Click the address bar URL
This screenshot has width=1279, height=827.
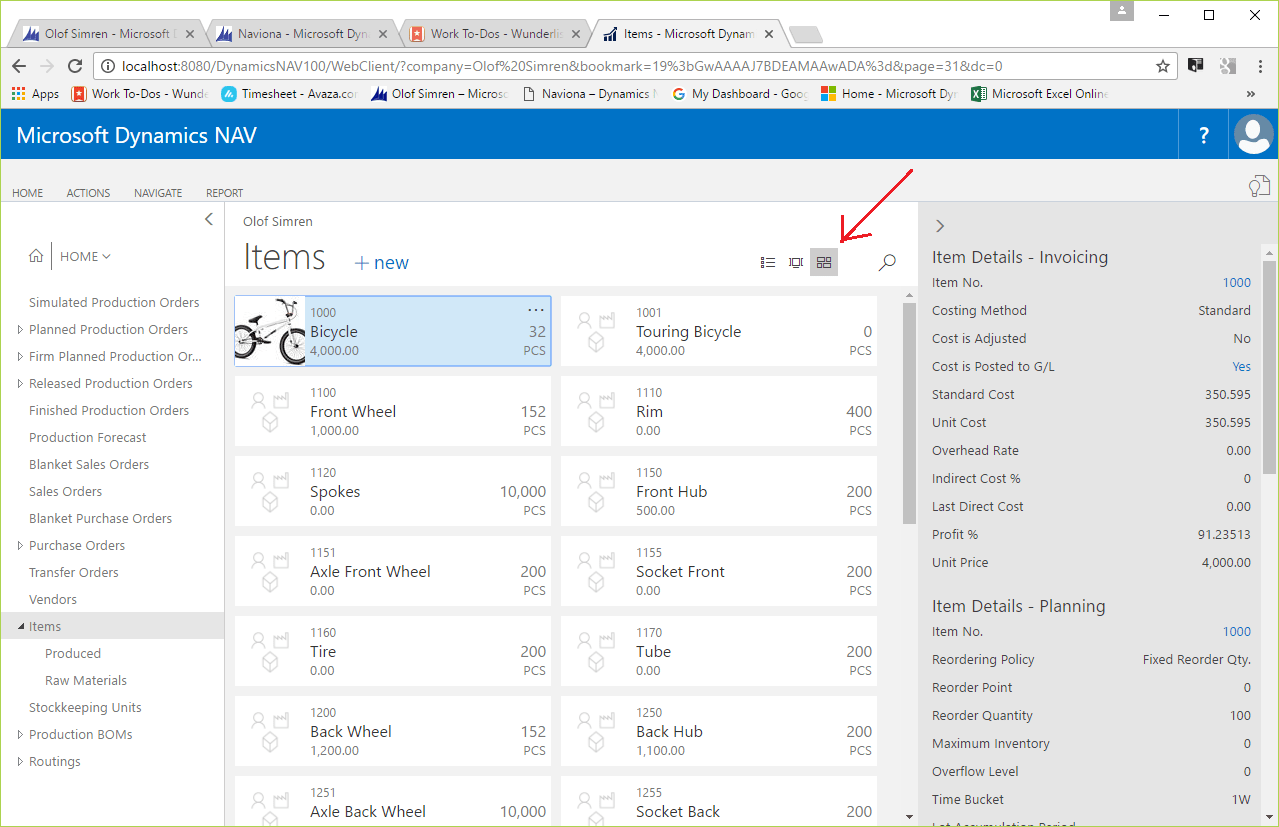560,66
